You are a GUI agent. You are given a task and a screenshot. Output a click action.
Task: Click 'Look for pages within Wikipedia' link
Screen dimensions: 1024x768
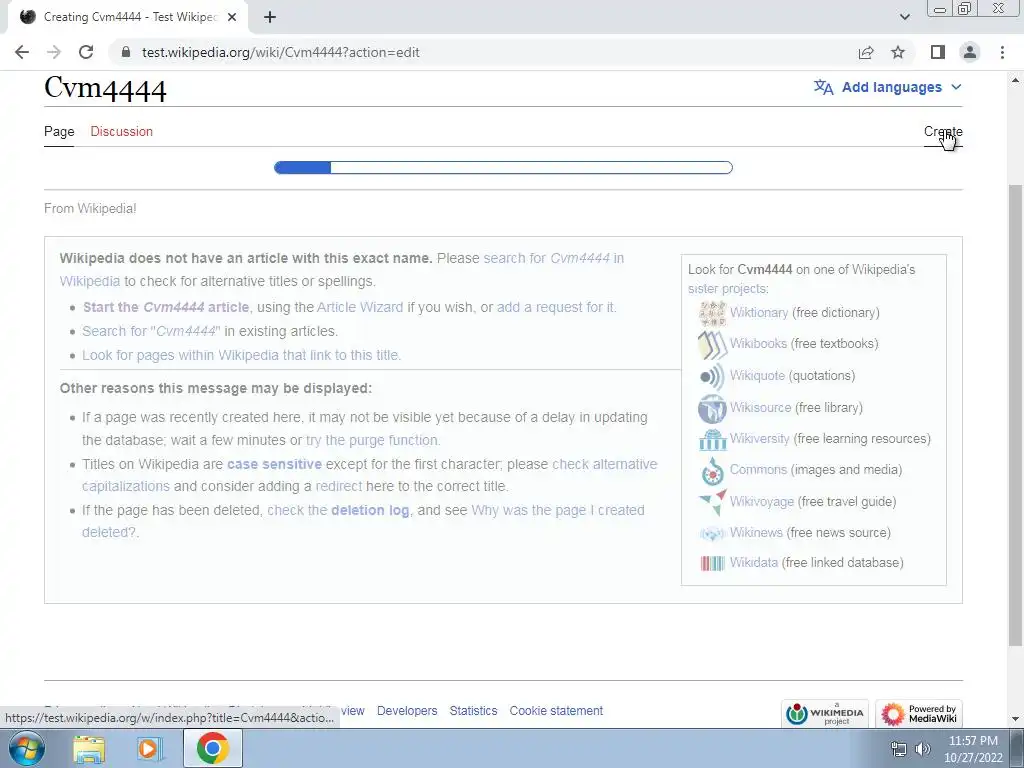point(241,355)
